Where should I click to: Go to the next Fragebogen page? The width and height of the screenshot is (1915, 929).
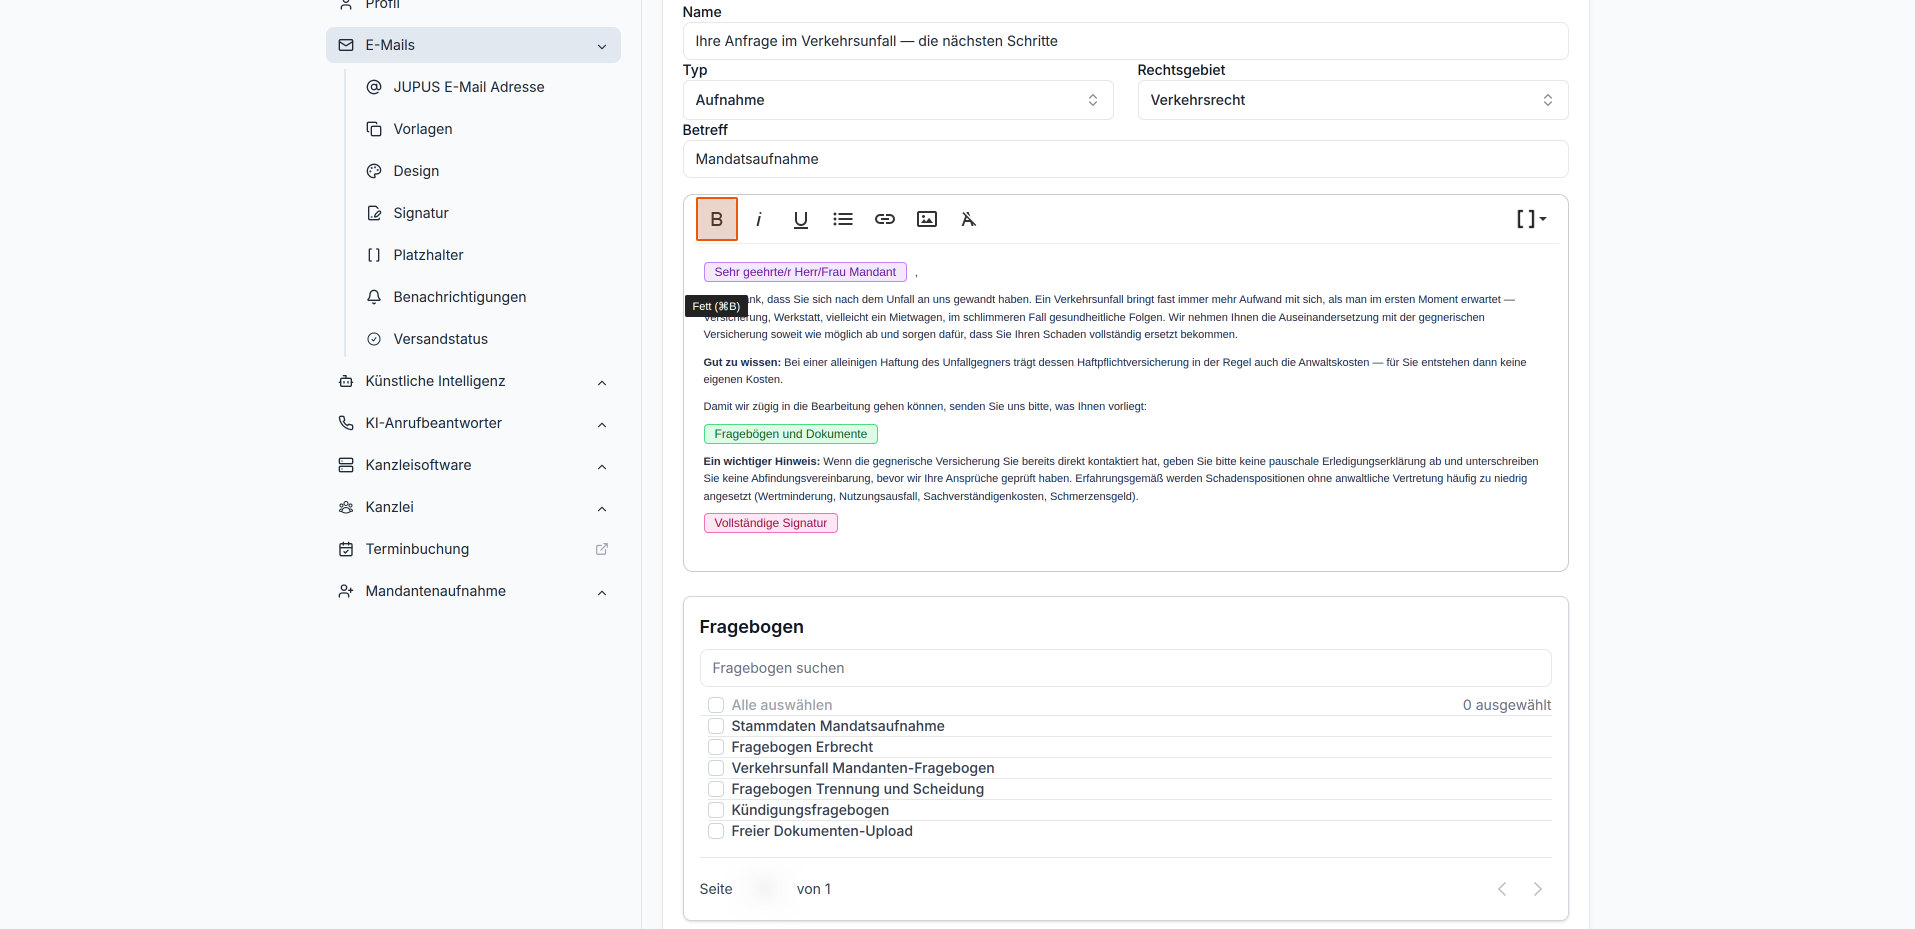coord(1538,889)
